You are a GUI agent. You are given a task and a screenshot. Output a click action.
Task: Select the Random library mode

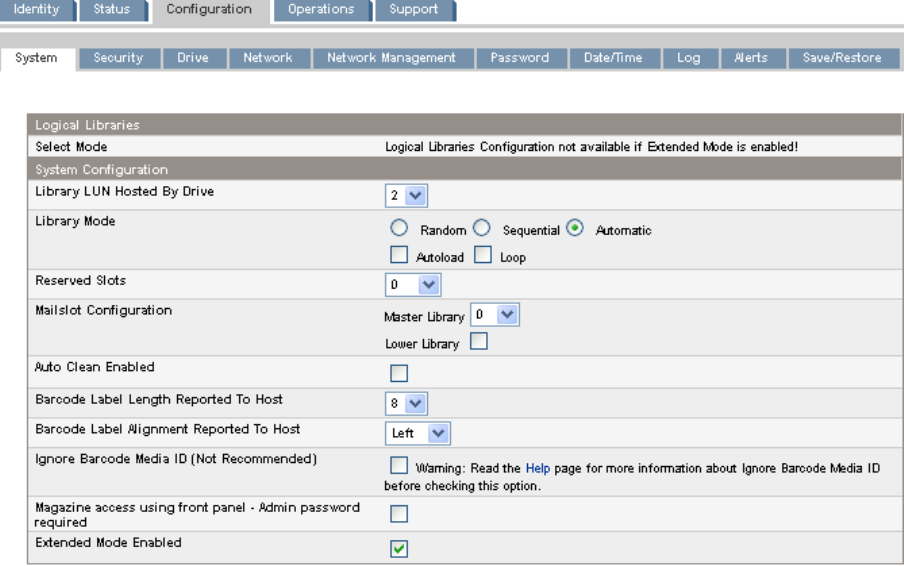[397, 230]
